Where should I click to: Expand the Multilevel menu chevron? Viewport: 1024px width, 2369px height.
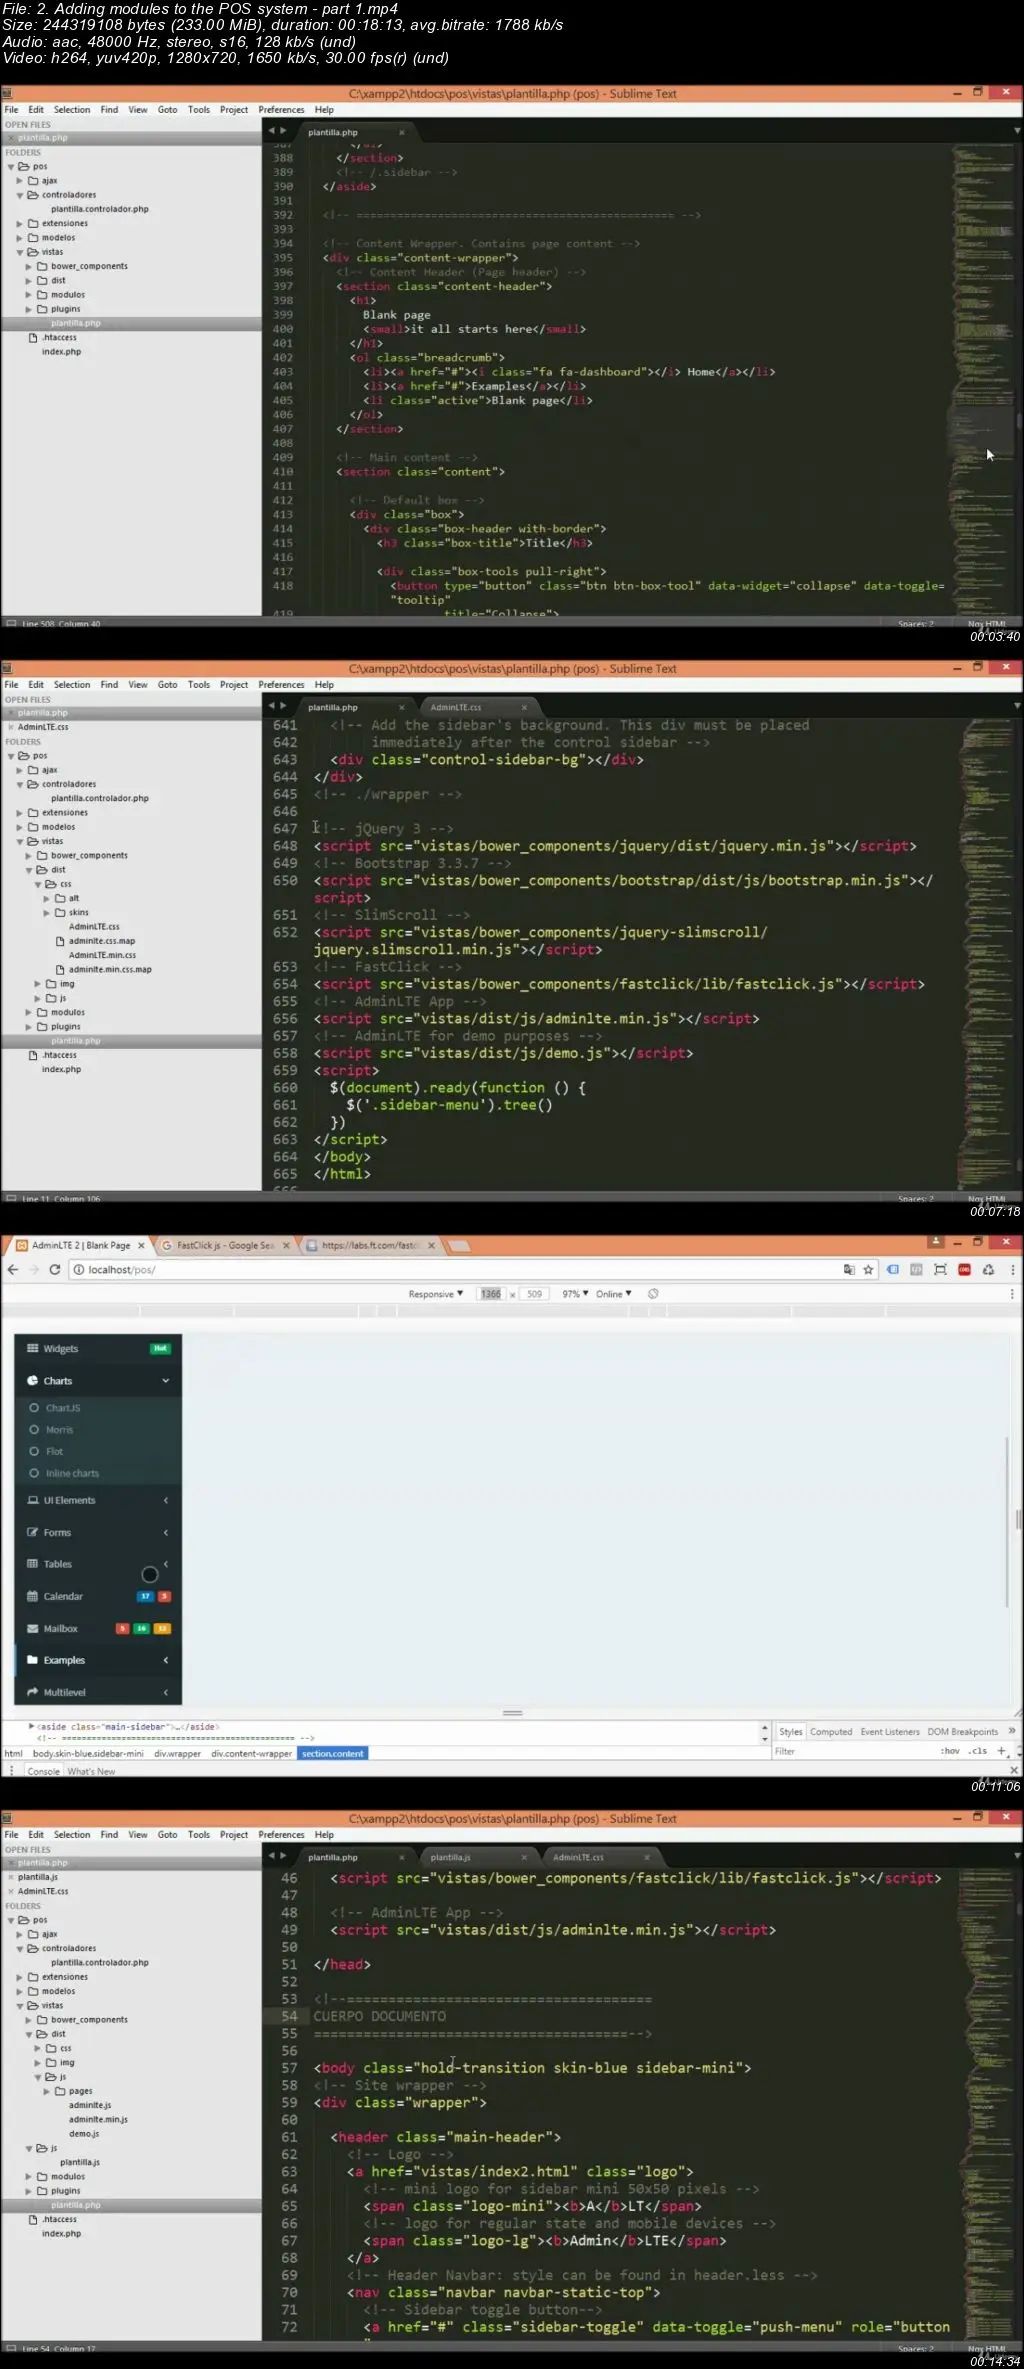165,1692
